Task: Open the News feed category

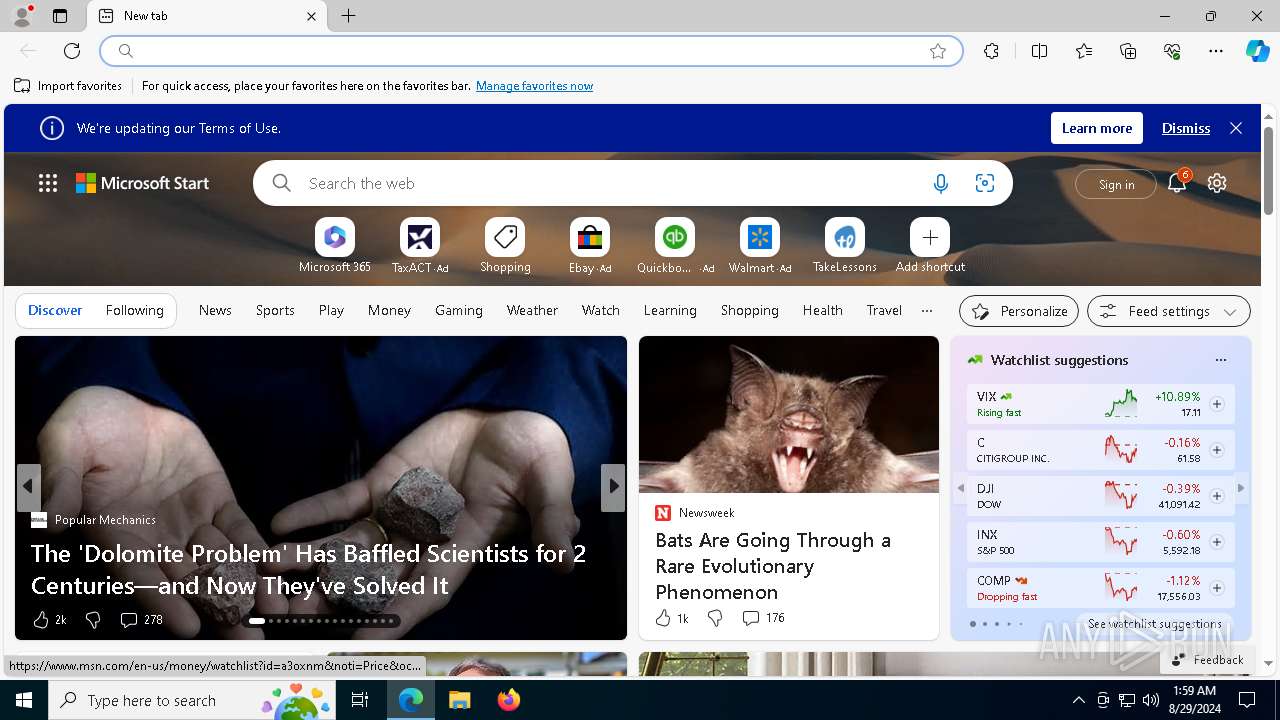Action: point(215,310)
